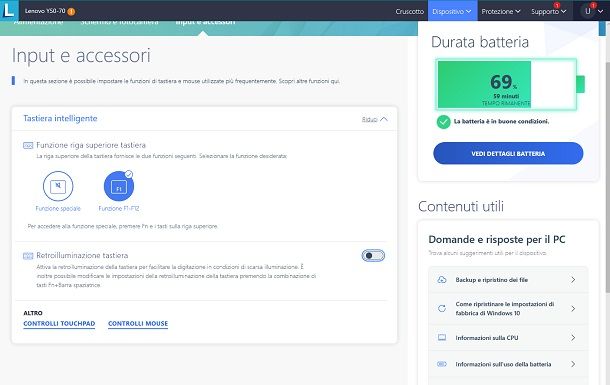The image size is (610, 385).
Task: Collapse the Tastiera intelligente section with Riduci
Action: pos(374,119)
